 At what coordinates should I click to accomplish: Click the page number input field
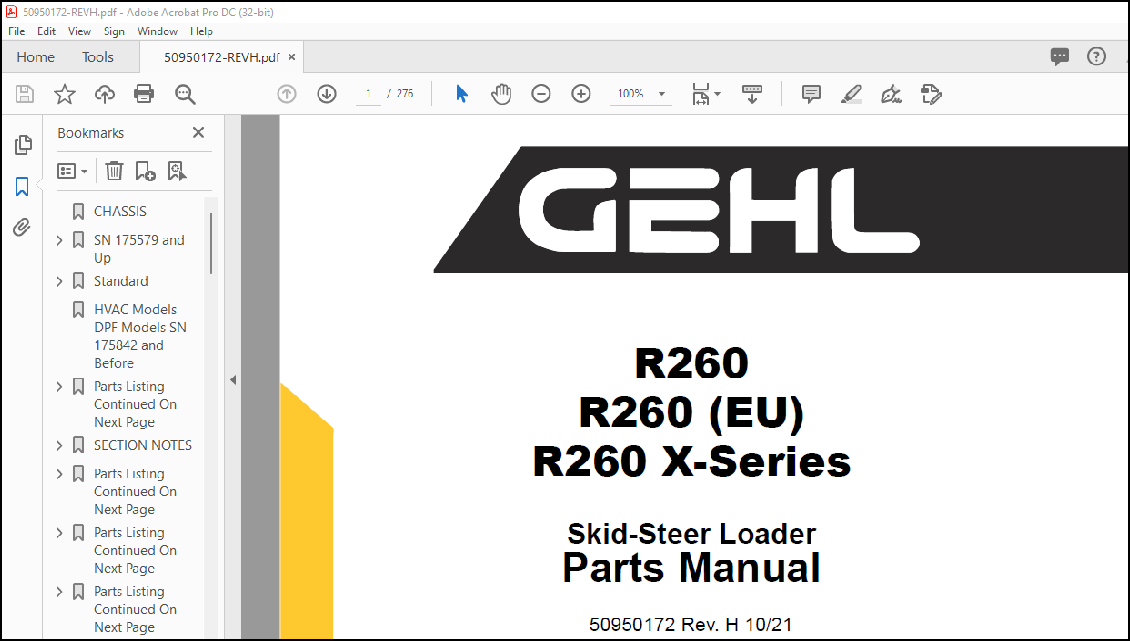point(368,94)
